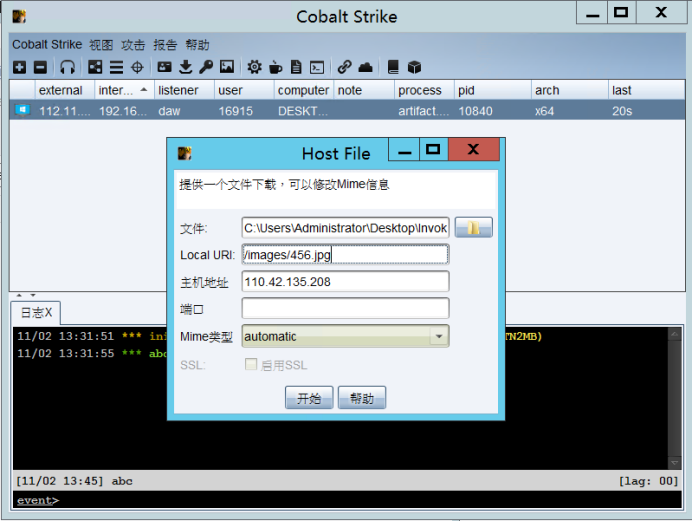Screen dimensions: 692x521
Task: Click the coffee cup Java applet icon
Action: (x=275, y=67)
